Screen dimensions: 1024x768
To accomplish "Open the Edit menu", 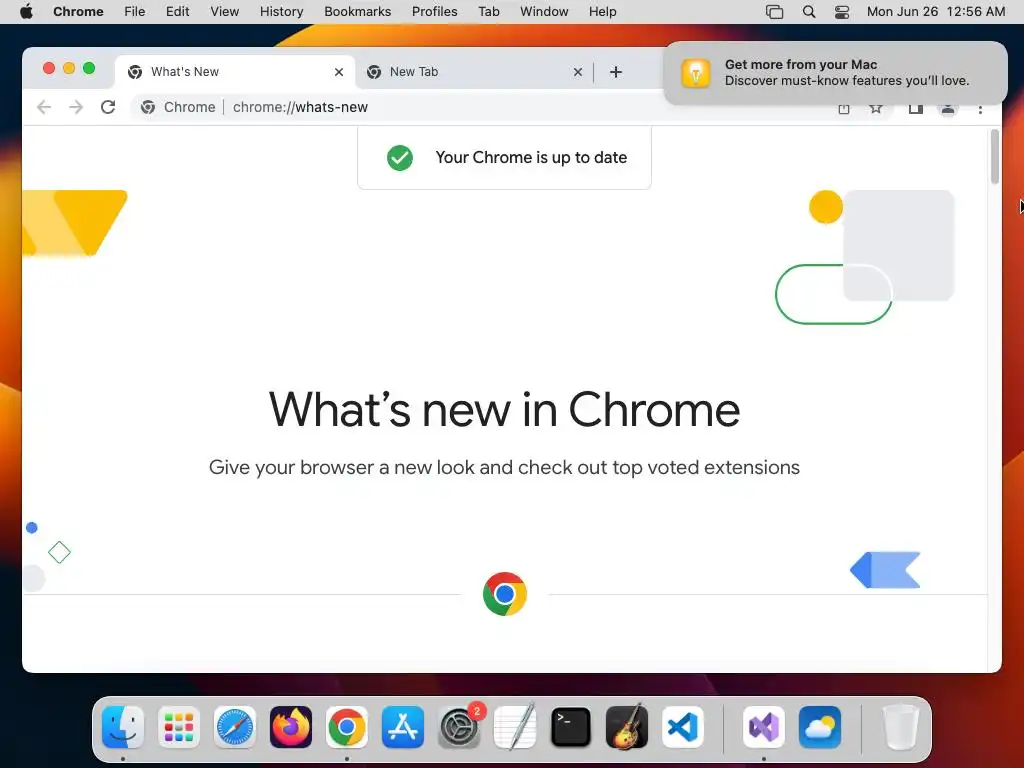I will coord(177,12).
